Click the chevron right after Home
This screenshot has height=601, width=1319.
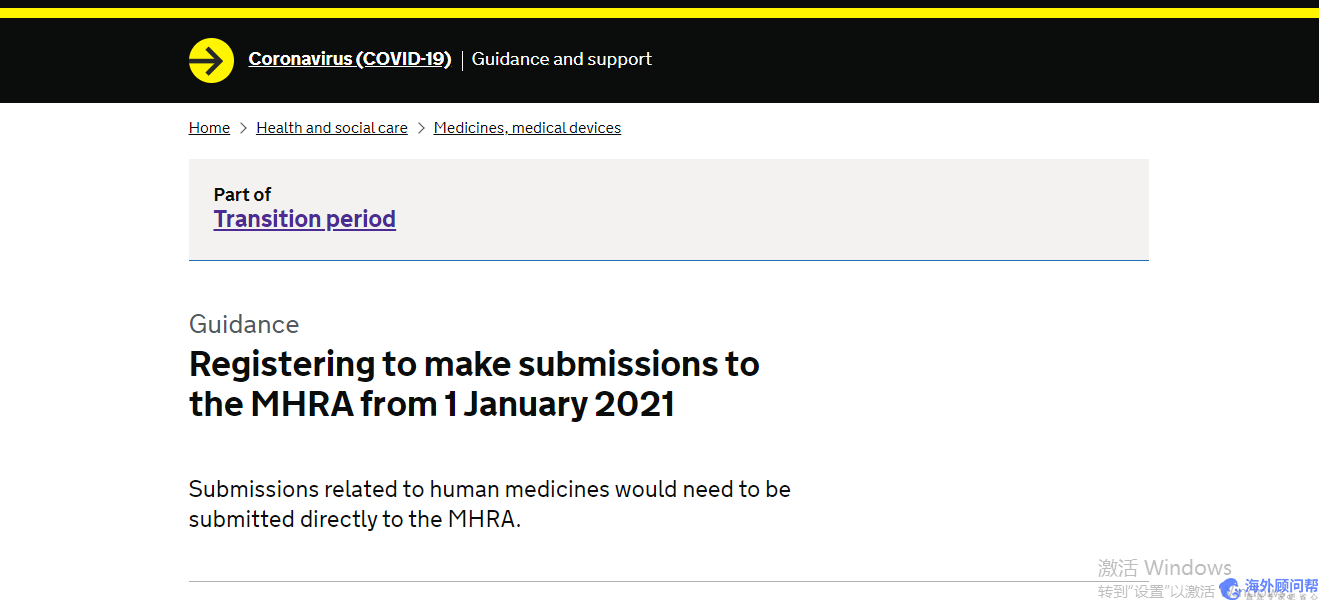243,128
